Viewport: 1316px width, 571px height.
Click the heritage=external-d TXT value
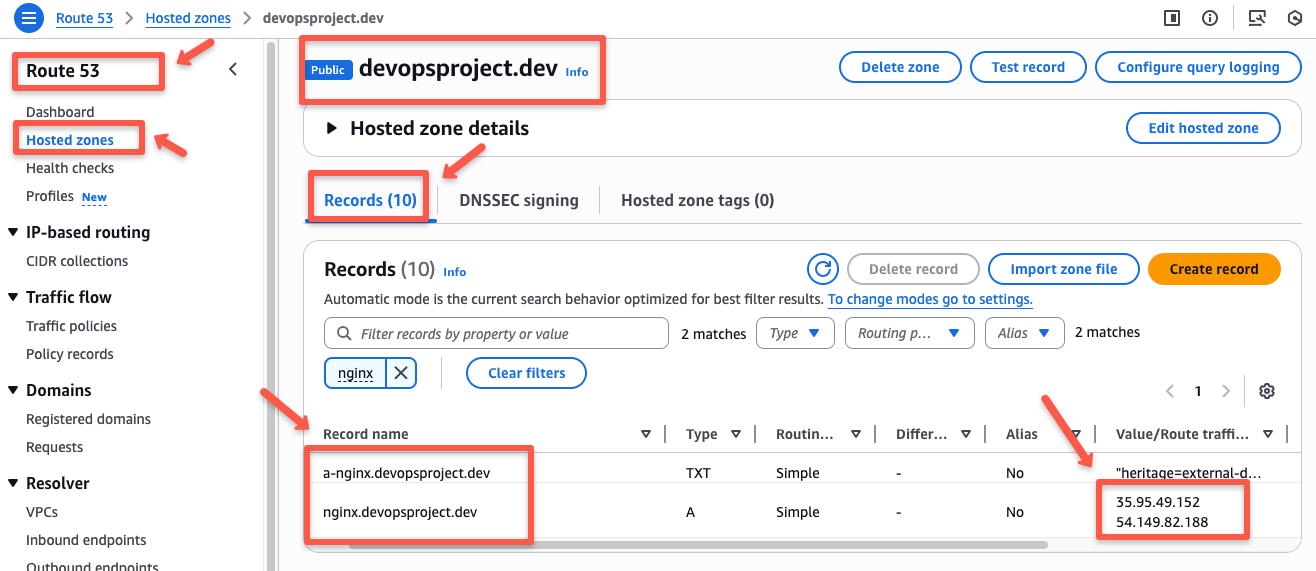[1189, 473]
